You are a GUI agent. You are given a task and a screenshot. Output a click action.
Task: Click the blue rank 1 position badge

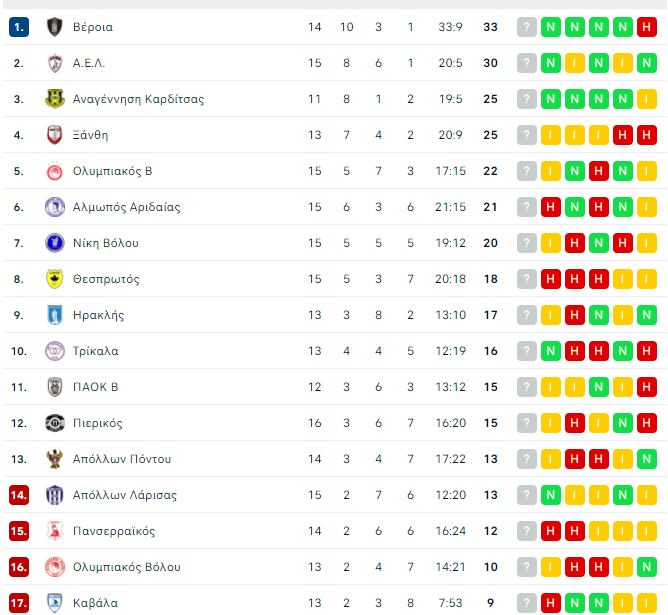pos(19,27)
